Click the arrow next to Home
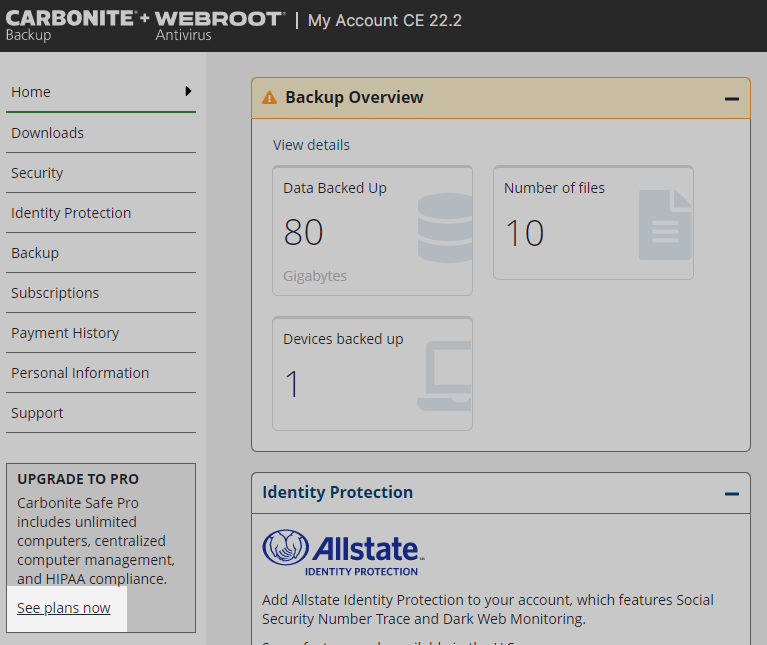Screen dimensions: 767x645 (188, 91)
